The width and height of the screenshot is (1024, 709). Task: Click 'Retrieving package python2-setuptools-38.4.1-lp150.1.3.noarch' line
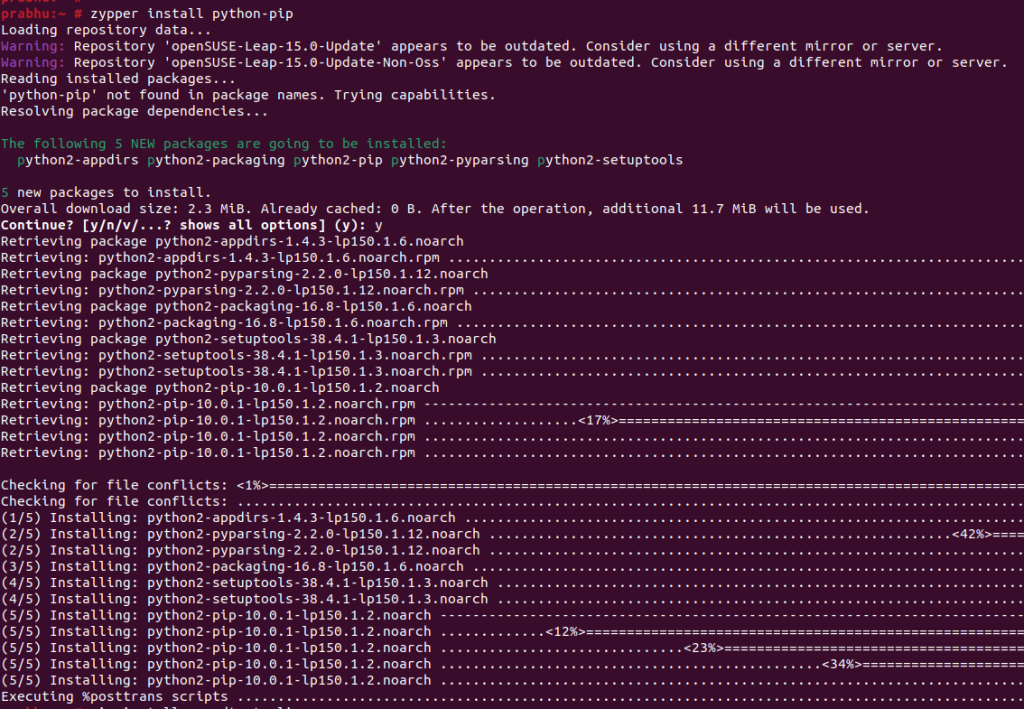(248, 339)
